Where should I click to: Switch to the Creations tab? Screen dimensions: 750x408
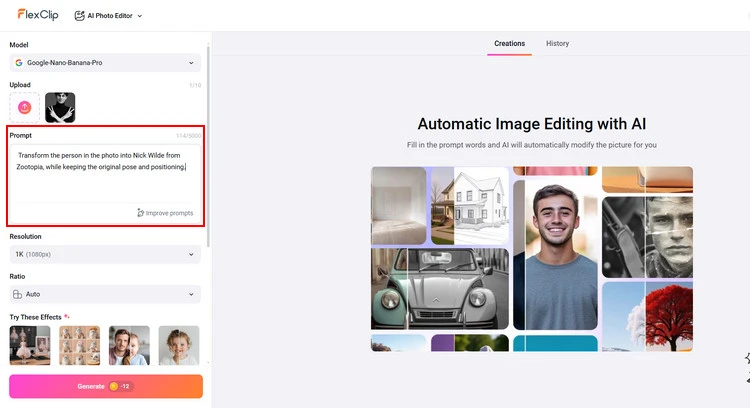tap(509, 44)
